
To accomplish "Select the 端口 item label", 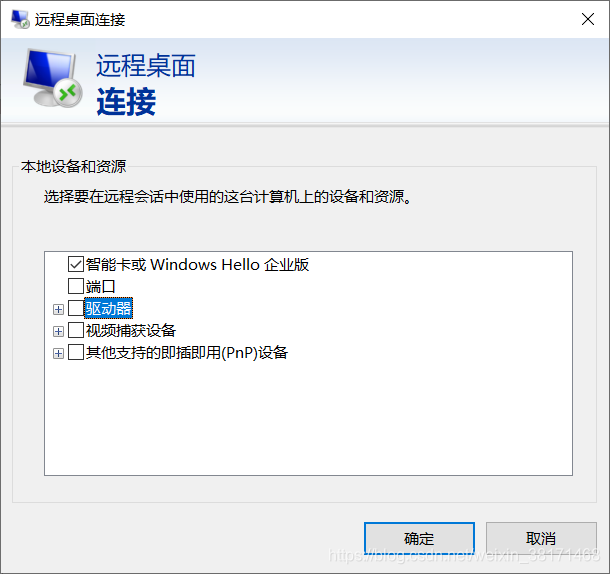I will tap(100, 286).
